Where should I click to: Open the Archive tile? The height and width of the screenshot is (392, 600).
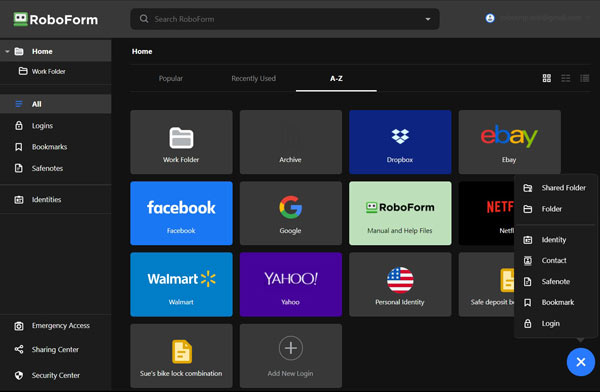[291, 142]
